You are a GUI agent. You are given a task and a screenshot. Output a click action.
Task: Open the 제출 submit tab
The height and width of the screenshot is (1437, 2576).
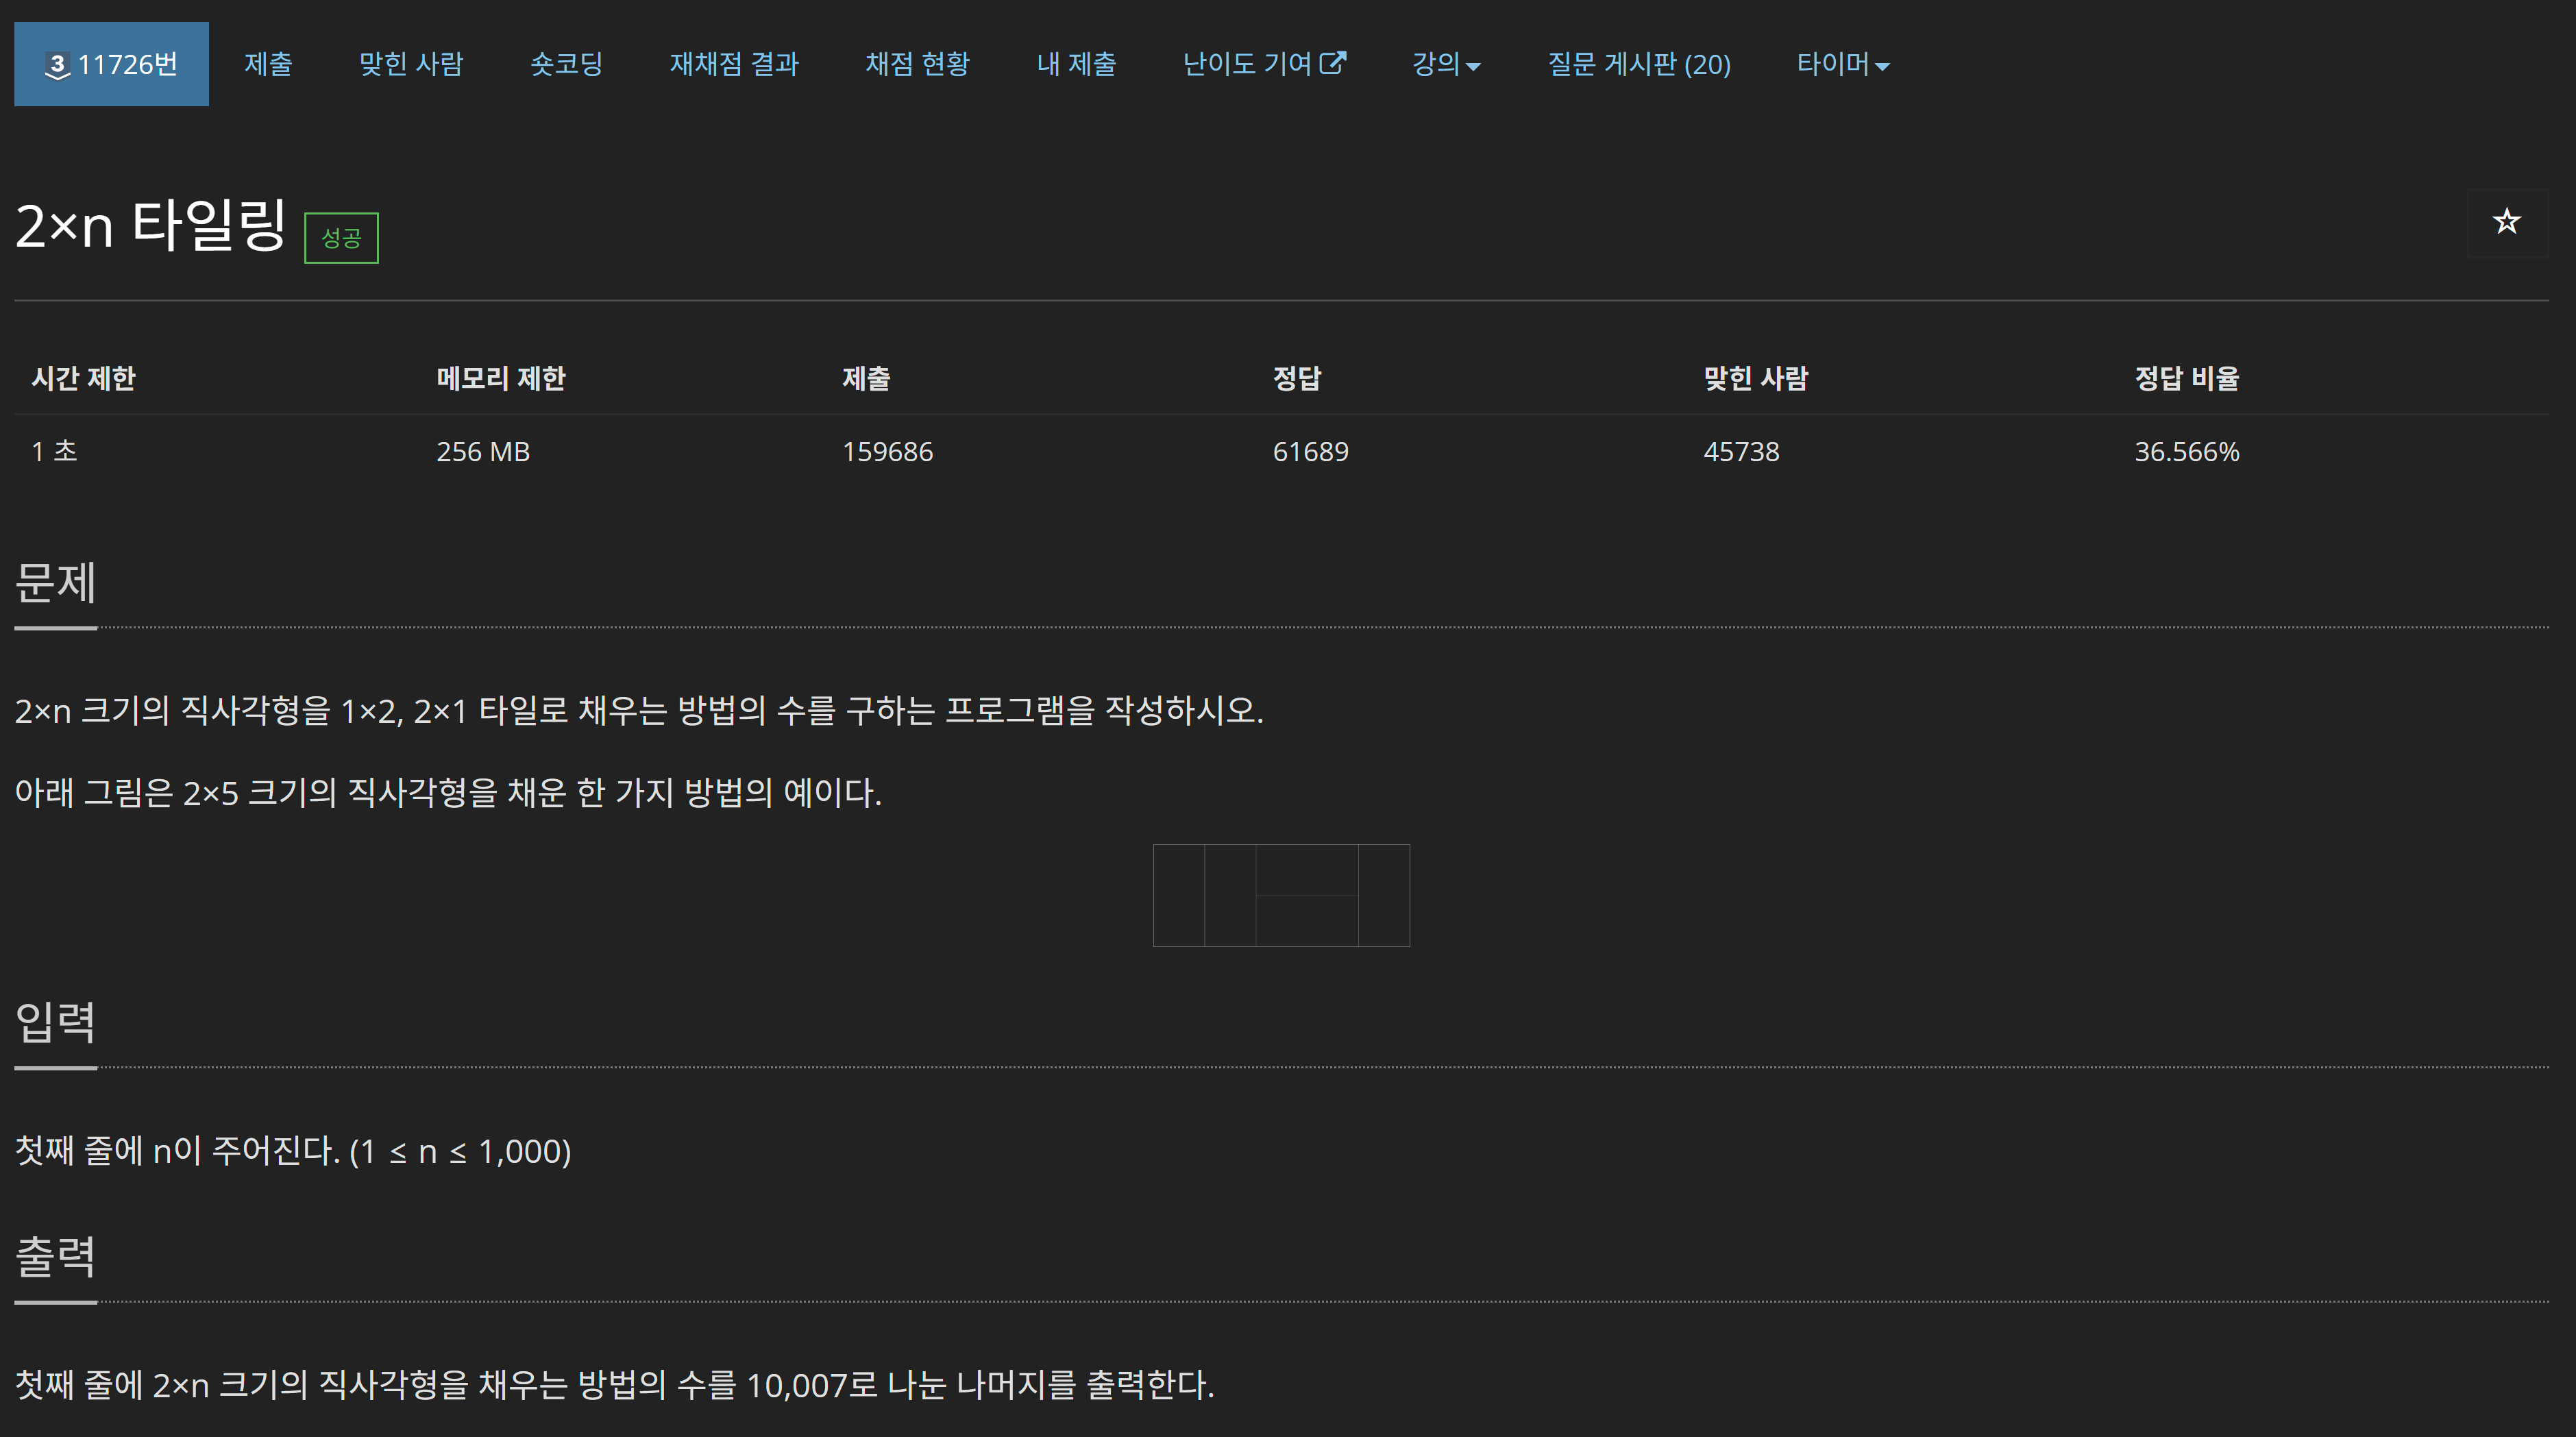pyautogui.click(x=268, y=64)
